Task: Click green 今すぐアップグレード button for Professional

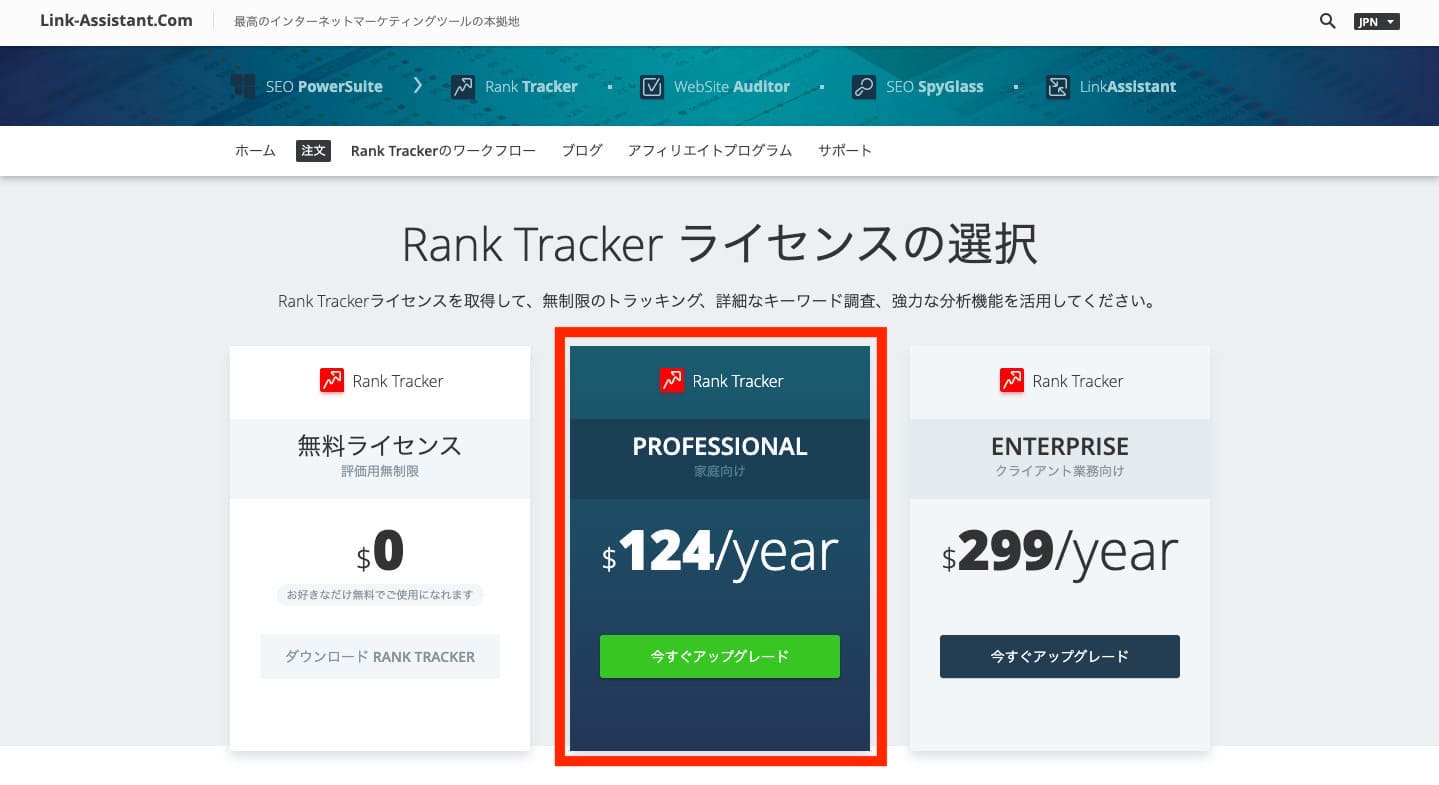Action: pyautogui.click(x=720, y=657)
